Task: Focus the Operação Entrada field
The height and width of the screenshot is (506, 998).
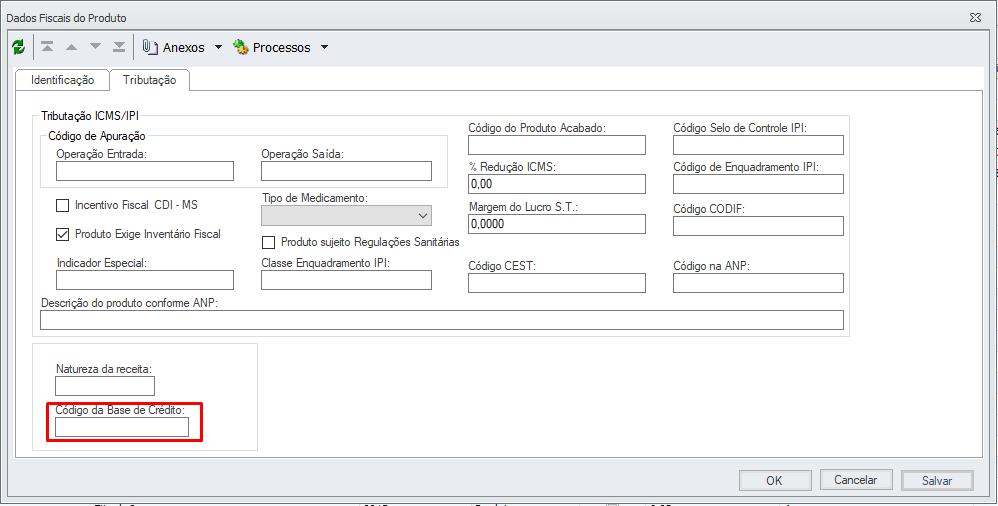Action: (x=145, y=171)
